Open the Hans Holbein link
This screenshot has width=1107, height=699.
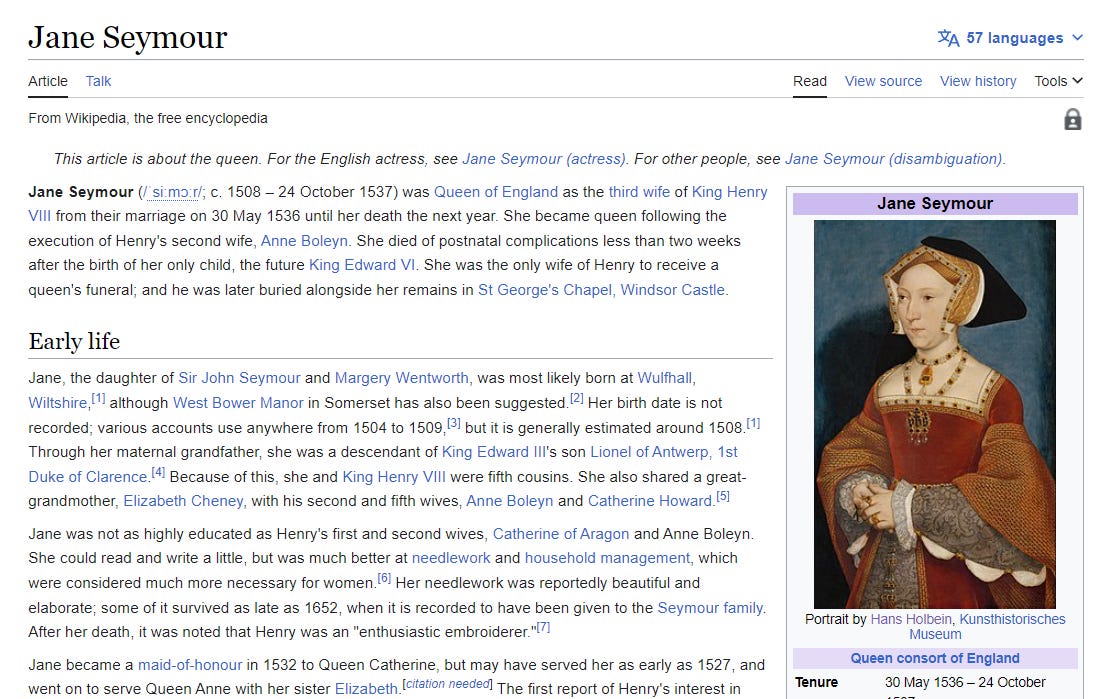coord(911,619)
